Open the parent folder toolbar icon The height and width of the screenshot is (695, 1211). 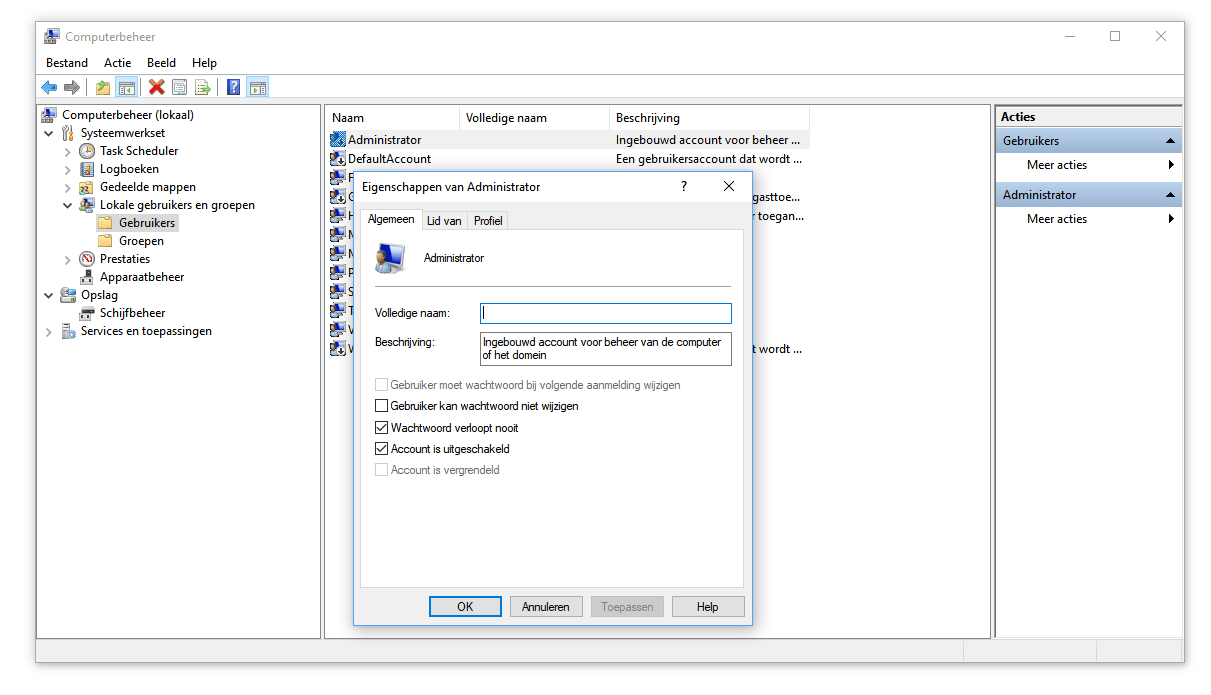click(x=102, y=87)
